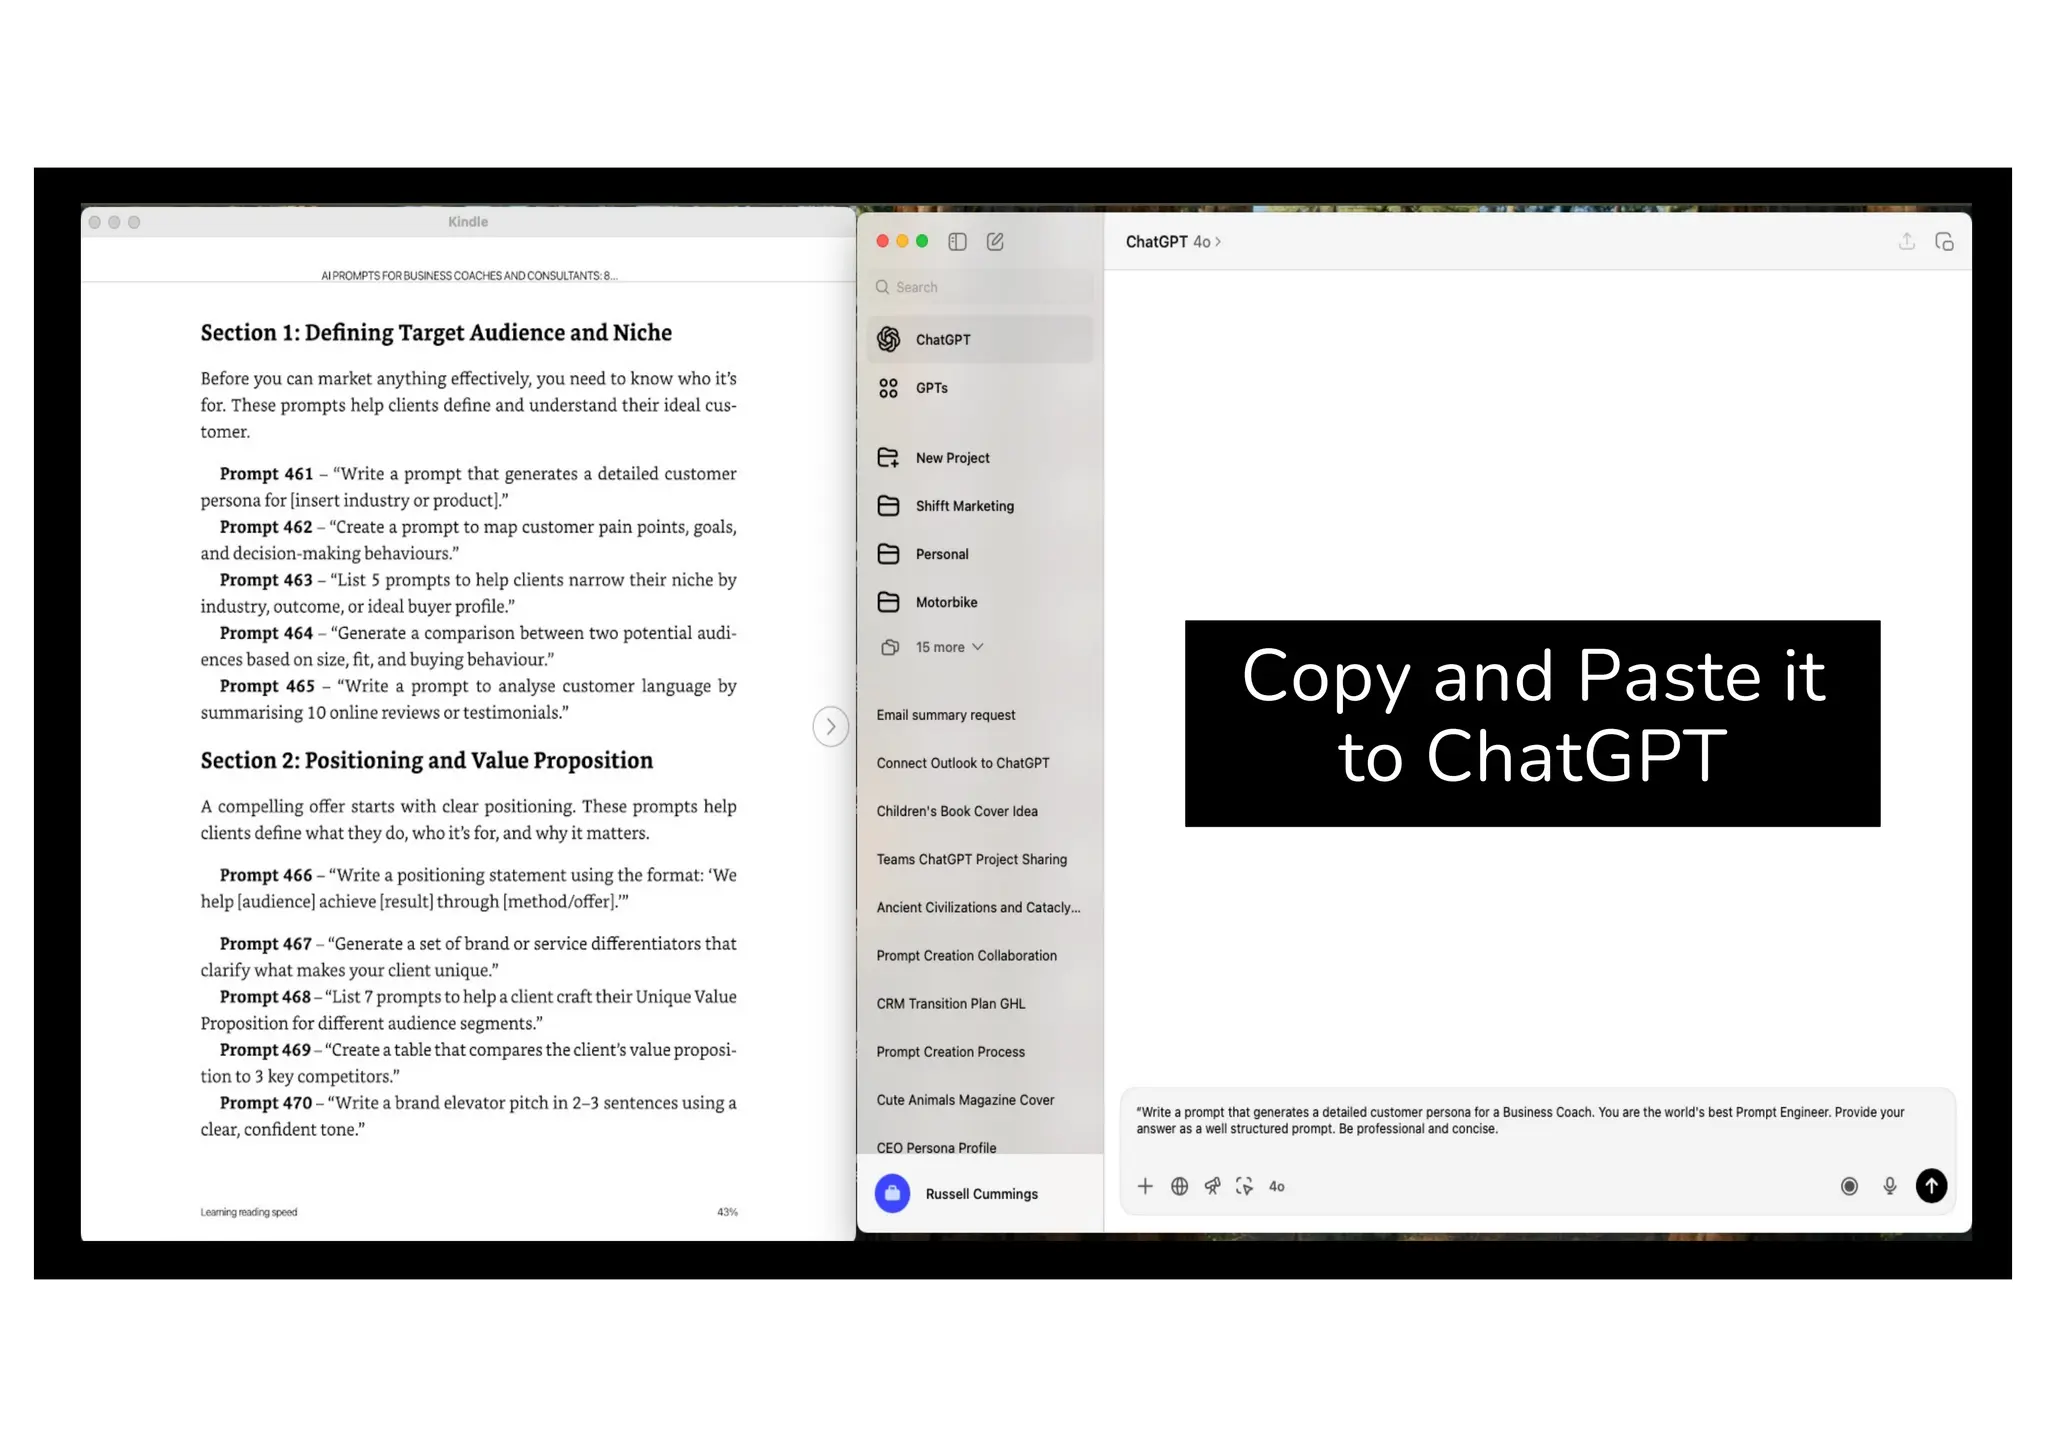Open Connect Outlook to ChatGPT chat

coord(963,763)
